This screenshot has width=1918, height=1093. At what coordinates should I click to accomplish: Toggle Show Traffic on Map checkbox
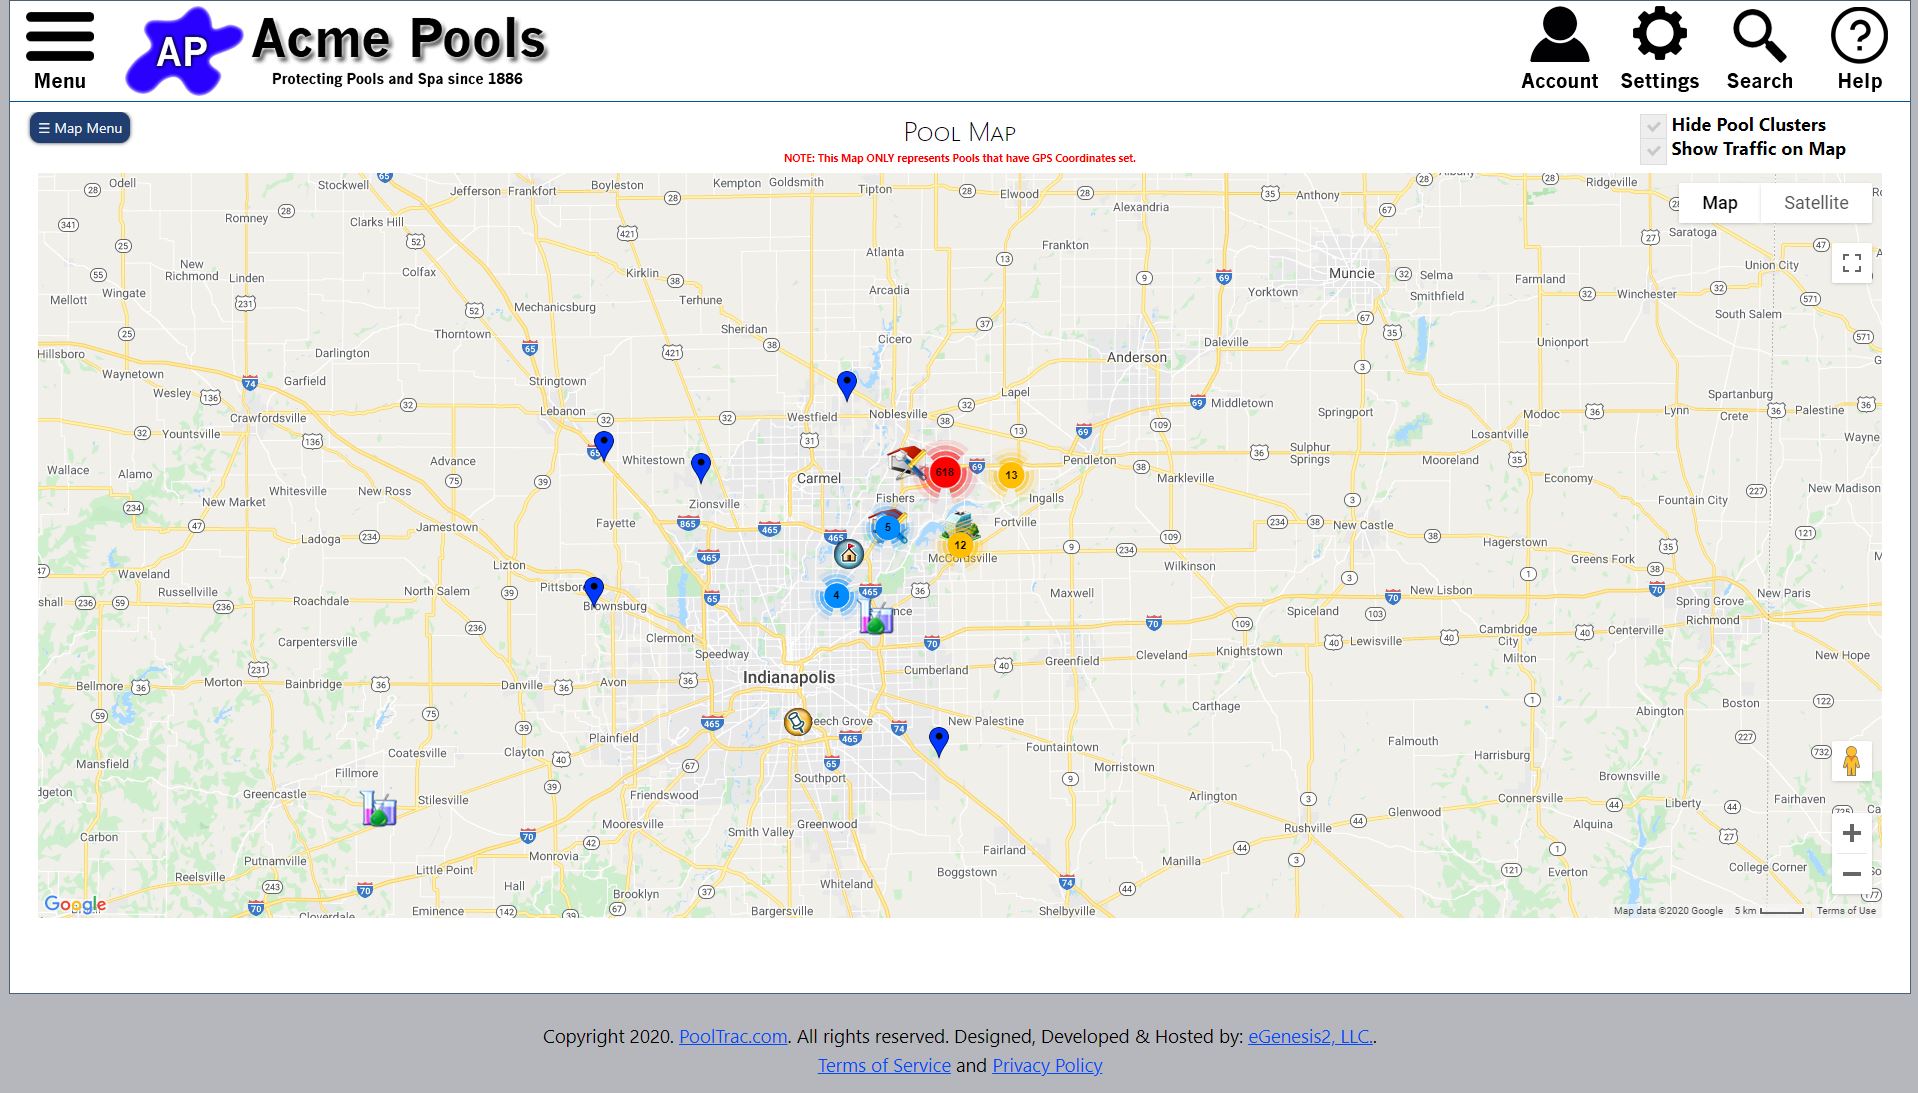[1652, 150]
